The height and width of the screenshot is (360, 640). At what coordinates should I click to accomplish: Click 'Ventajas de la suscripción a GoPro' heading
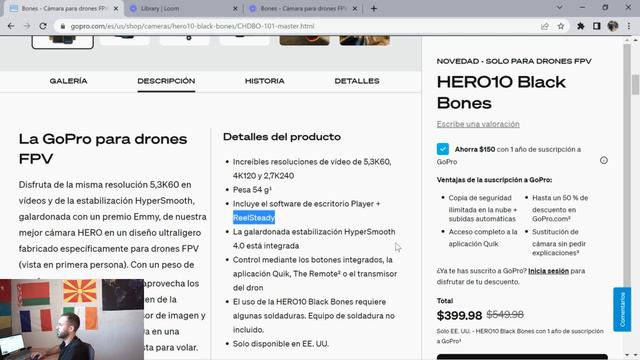494,180
